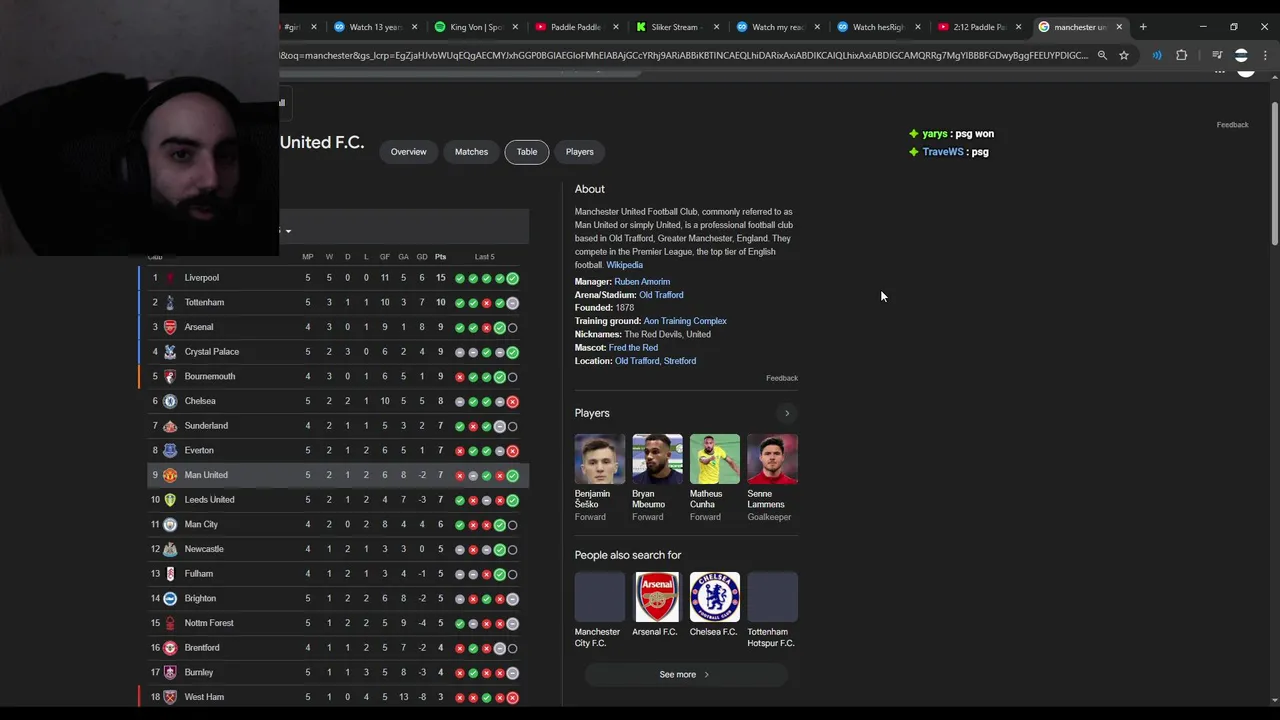Click the Everton crest icon
Image resolution: width=1280 pixels, height=720 pixels.
point(170,450)
